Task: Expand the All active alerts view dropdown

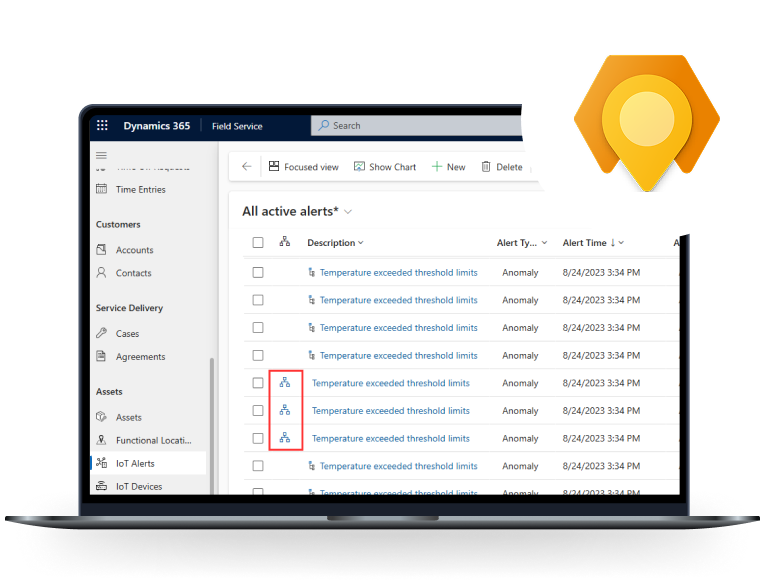Action: (x=348, y=212)
